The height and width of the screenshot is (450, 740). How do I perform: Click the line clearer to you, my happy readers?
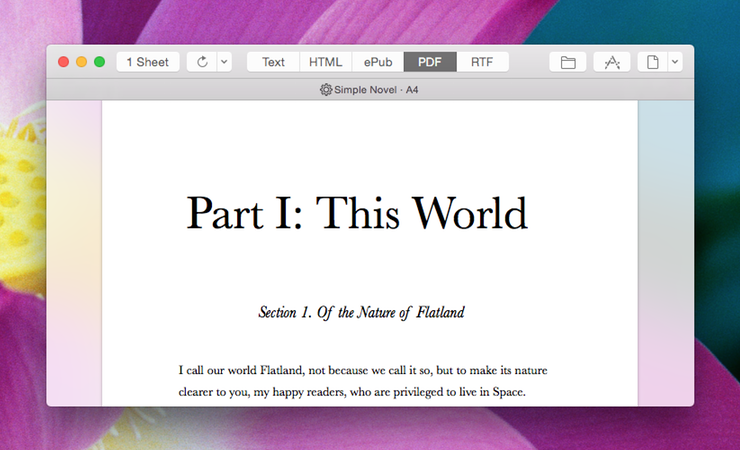coord(352,392)
